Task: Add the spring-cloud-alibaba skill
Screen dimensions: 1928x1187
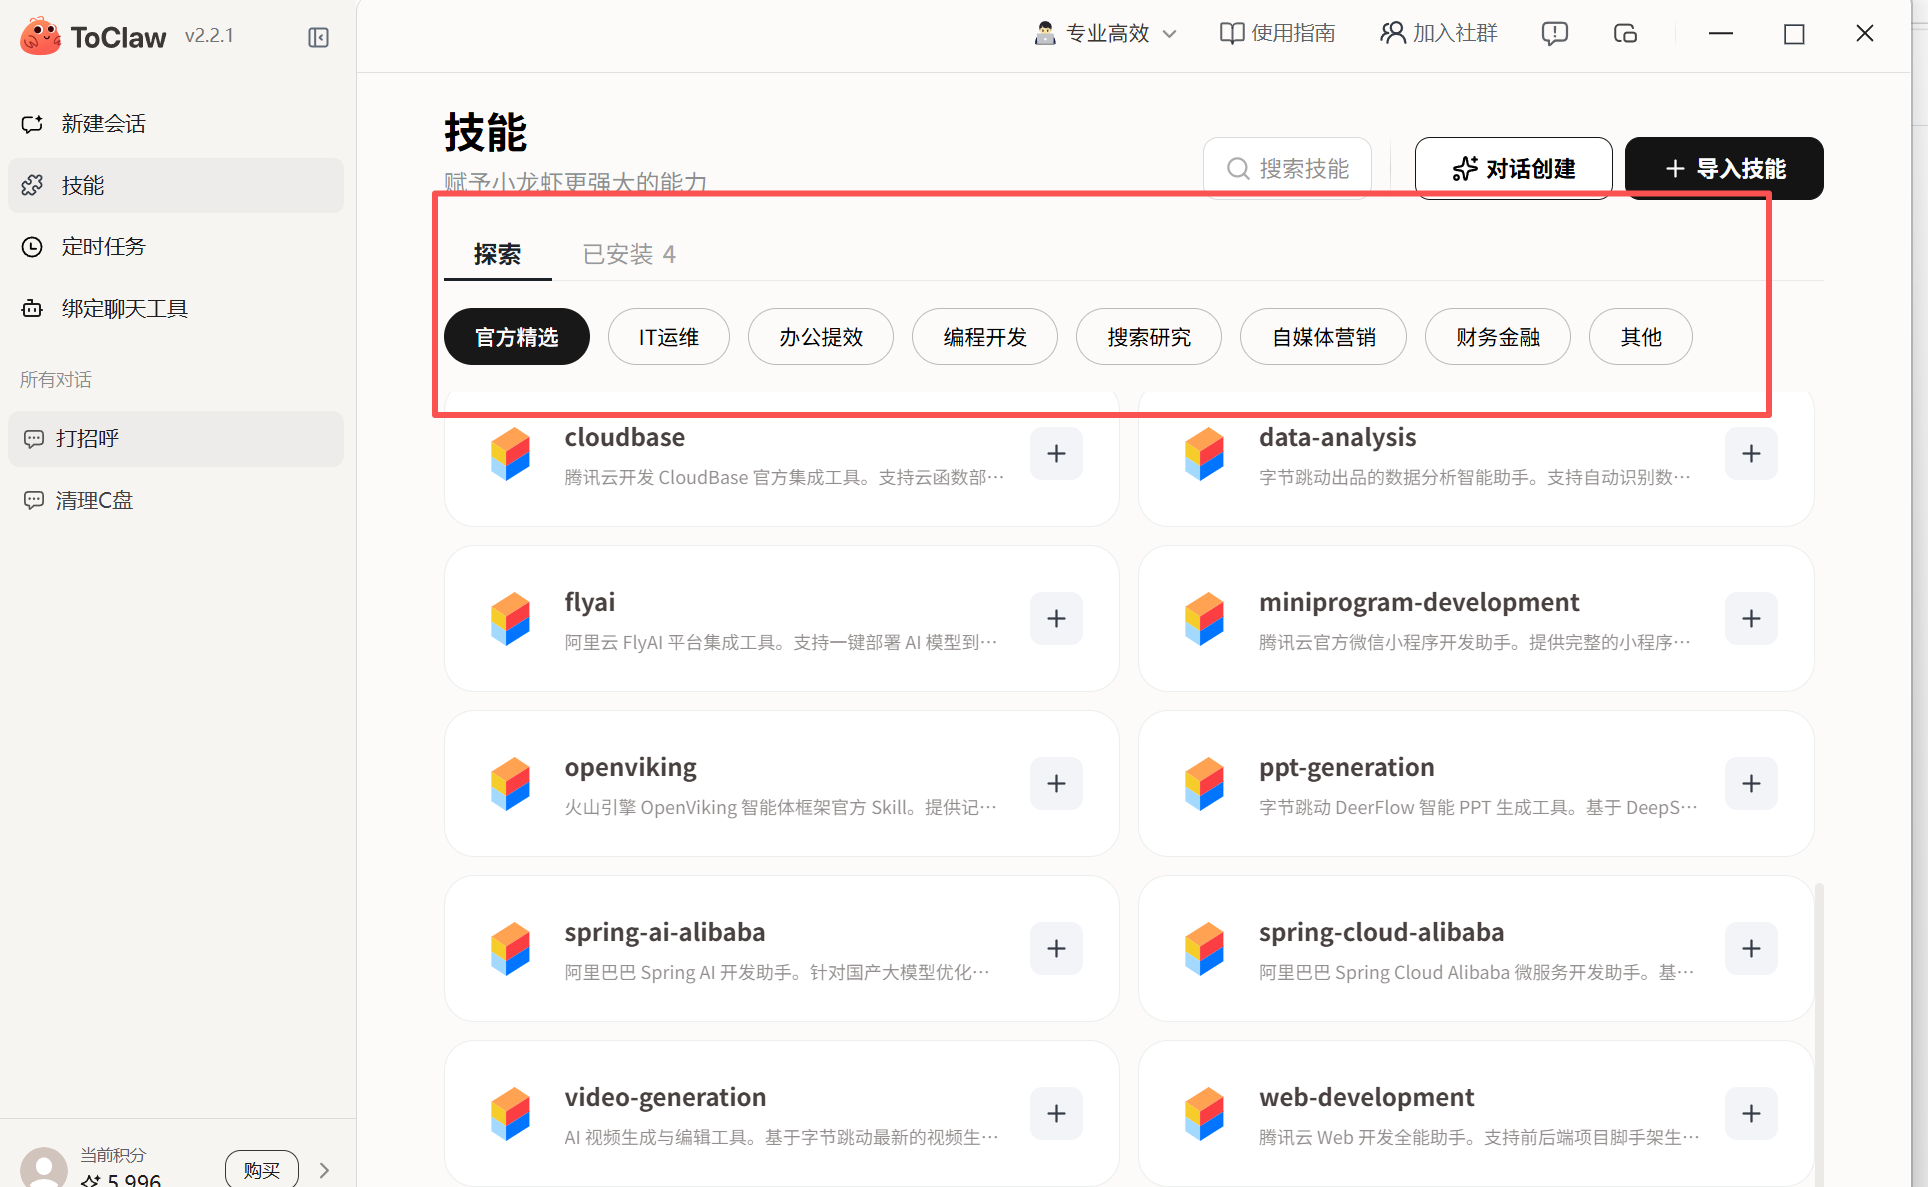Action: tap(1751, 949)
